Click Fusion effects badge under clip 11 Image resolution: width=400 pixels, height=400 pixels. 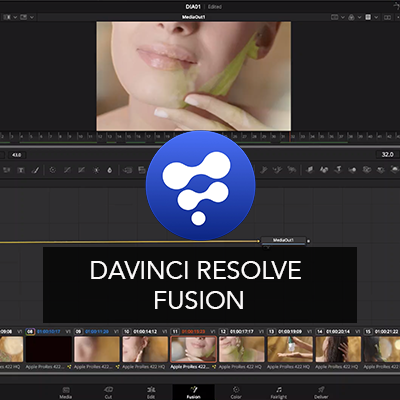tap(214, 367)
